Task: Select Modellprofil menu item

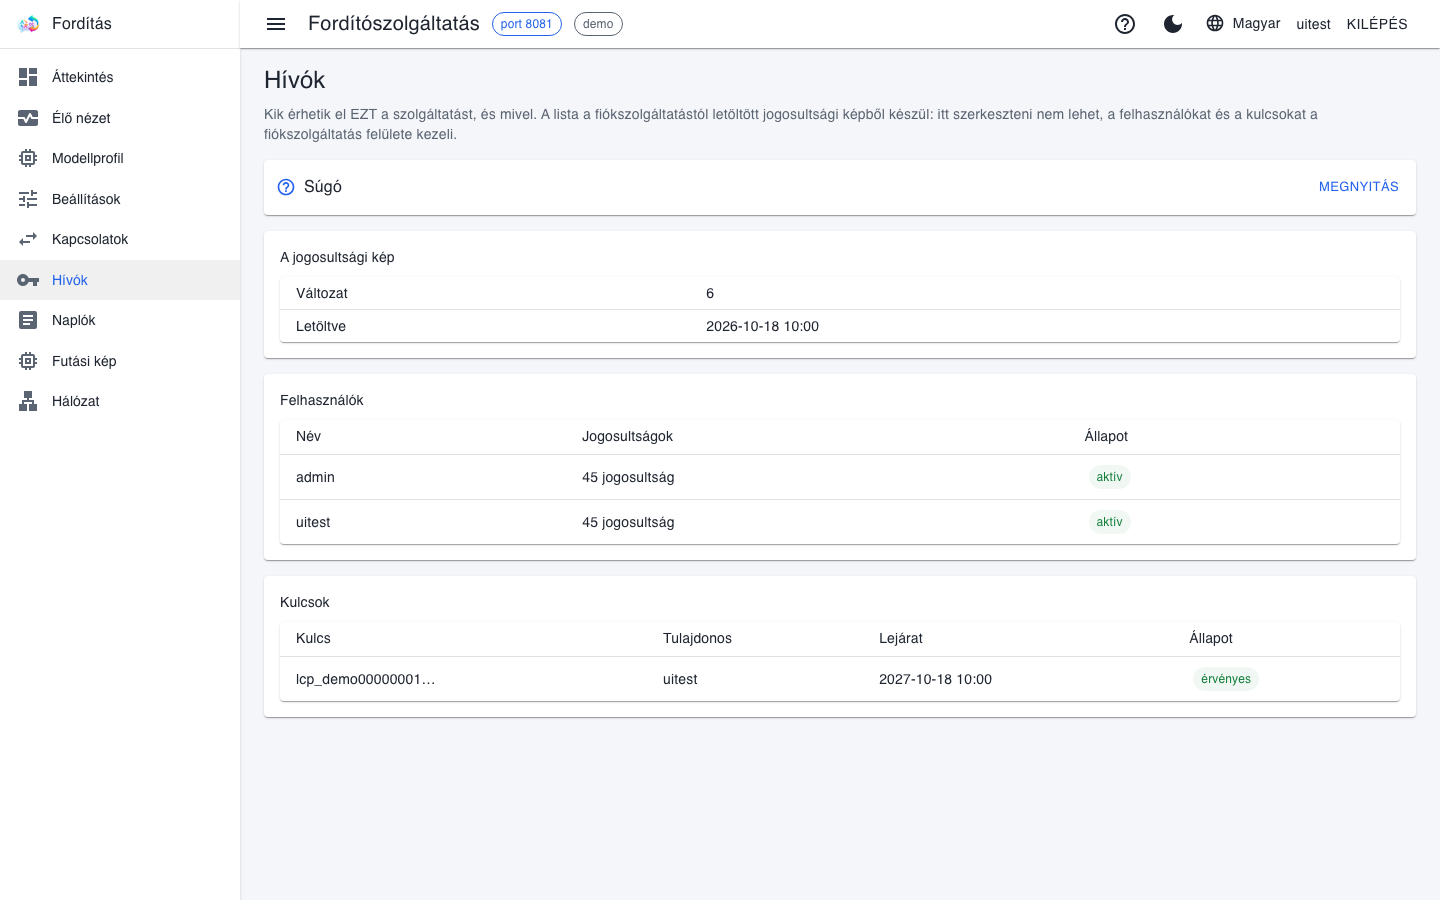Action: (120, 158)
